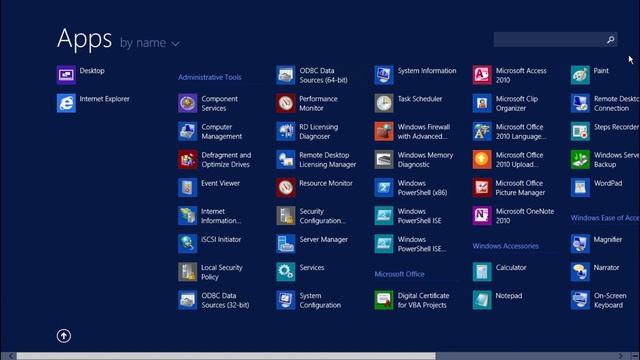640x360 pixels.
Task: Launch iSCSI Initiator
Action: point(210,244)
